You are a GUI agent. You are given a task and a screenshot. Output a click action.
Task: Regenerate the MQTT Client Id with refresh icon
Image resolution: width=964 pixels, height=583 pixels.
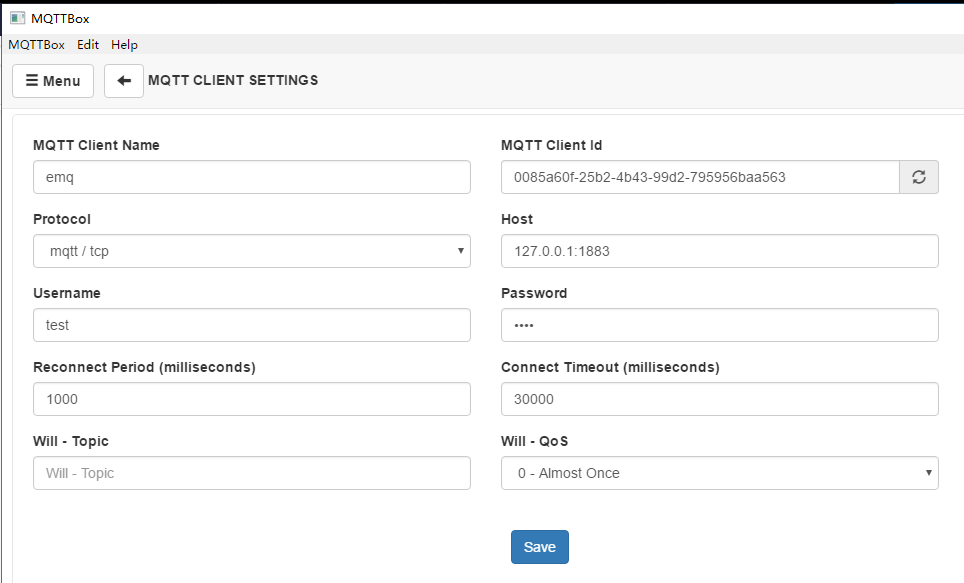point(918,176)
